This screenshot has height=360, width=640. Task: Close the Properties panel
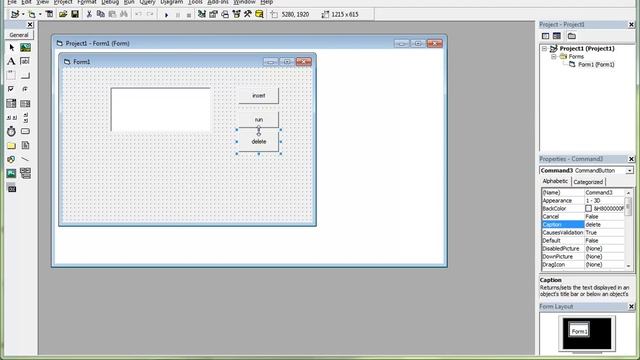[x=631, y=159]
